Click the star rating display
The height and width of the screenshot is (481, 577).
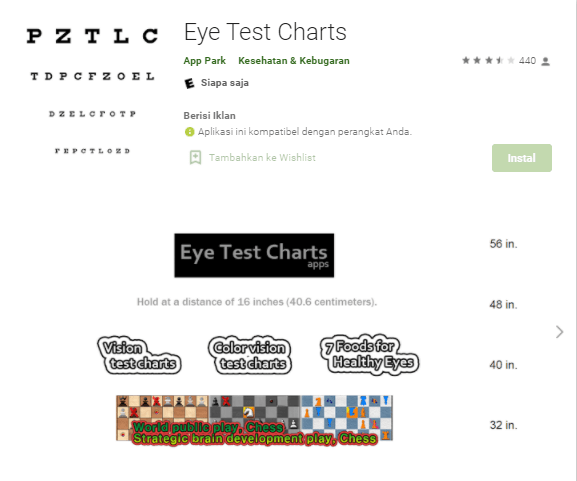tap(488, 60)
